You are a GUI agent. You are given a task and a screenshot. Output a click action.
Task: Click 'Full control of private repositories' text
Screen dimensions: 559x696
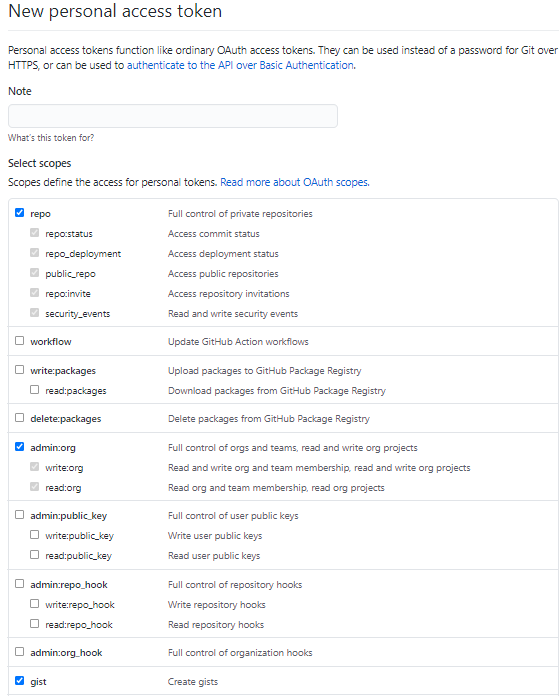240,214
